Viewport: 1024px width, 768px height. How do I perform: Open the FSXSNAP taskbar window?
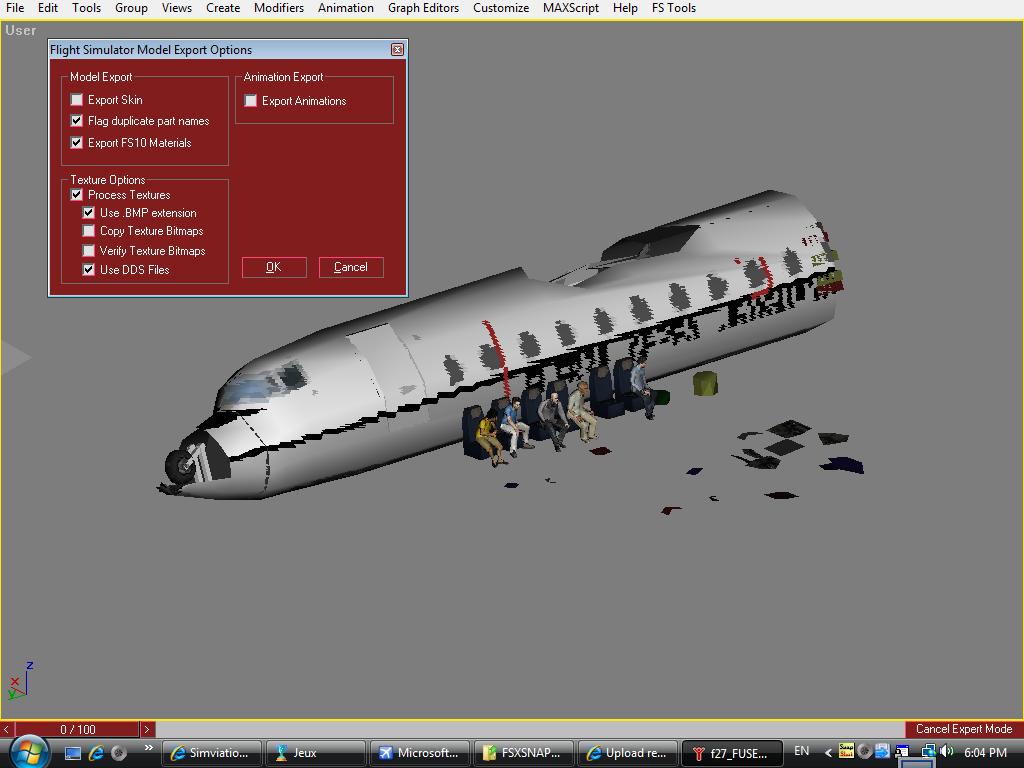click(522, 753)
